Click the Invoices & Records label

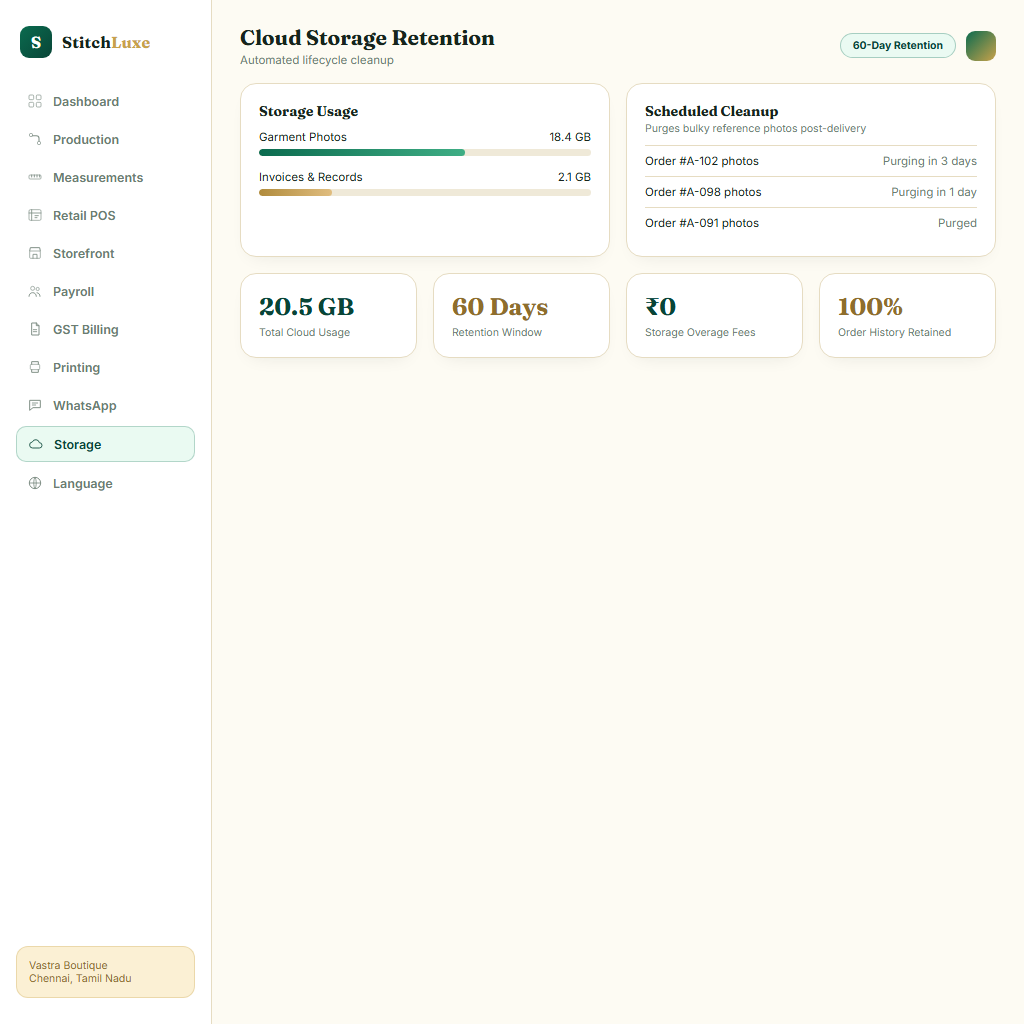click(310, 177)
